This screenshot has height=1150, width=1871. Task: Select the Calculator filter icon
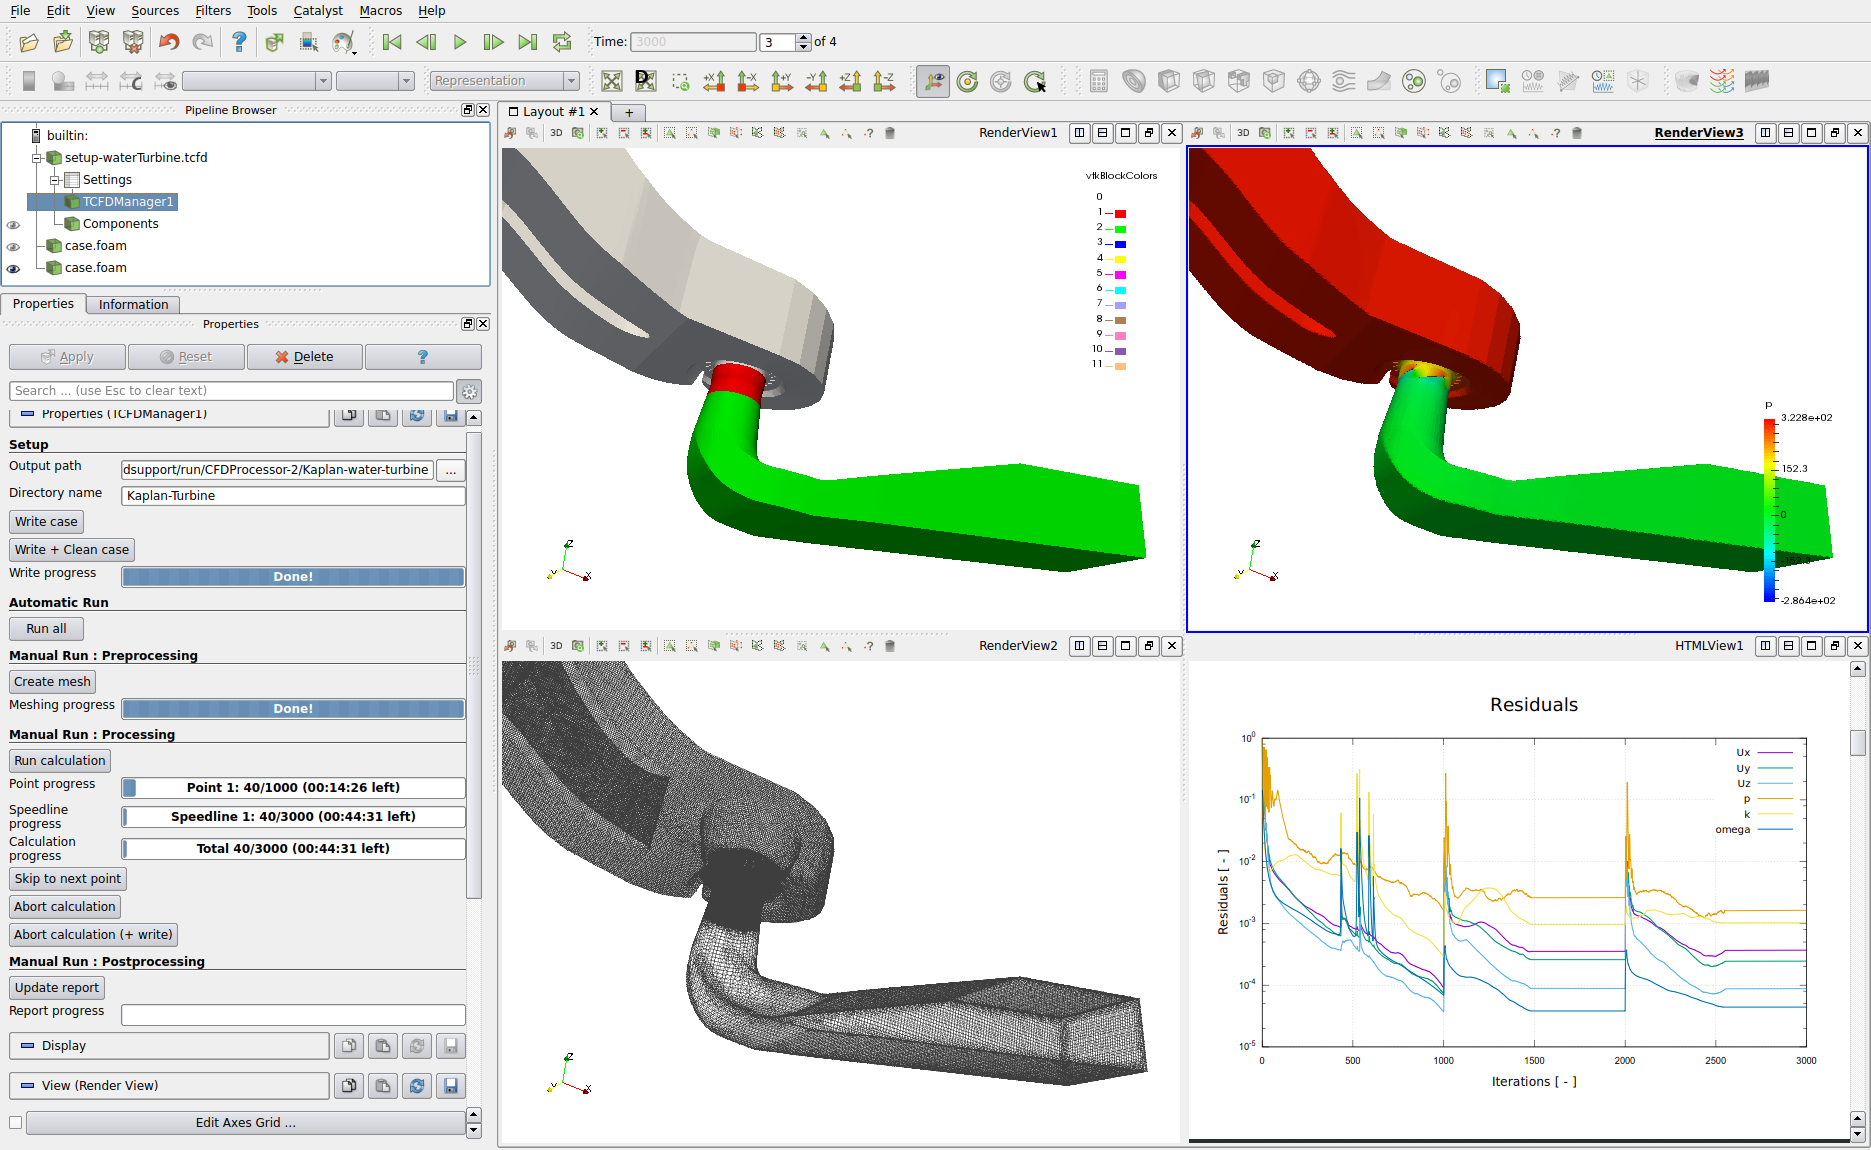tap(1098, 81)
